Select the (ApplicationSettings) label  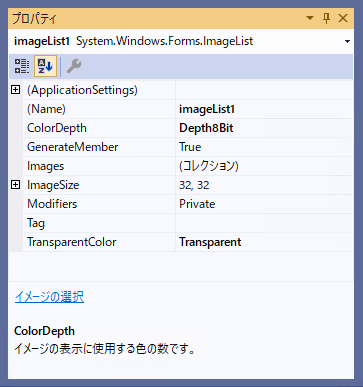point(82,90)
